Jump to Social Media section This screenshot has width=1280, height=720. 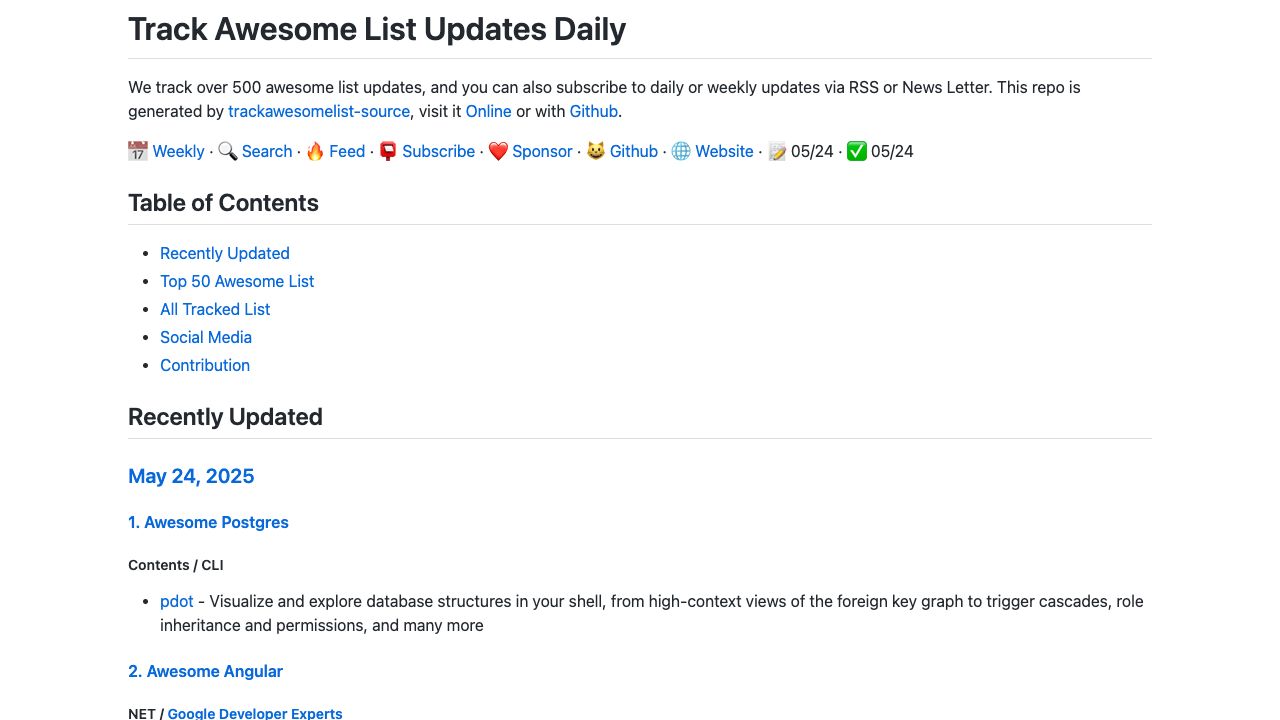tap(206, 337)
